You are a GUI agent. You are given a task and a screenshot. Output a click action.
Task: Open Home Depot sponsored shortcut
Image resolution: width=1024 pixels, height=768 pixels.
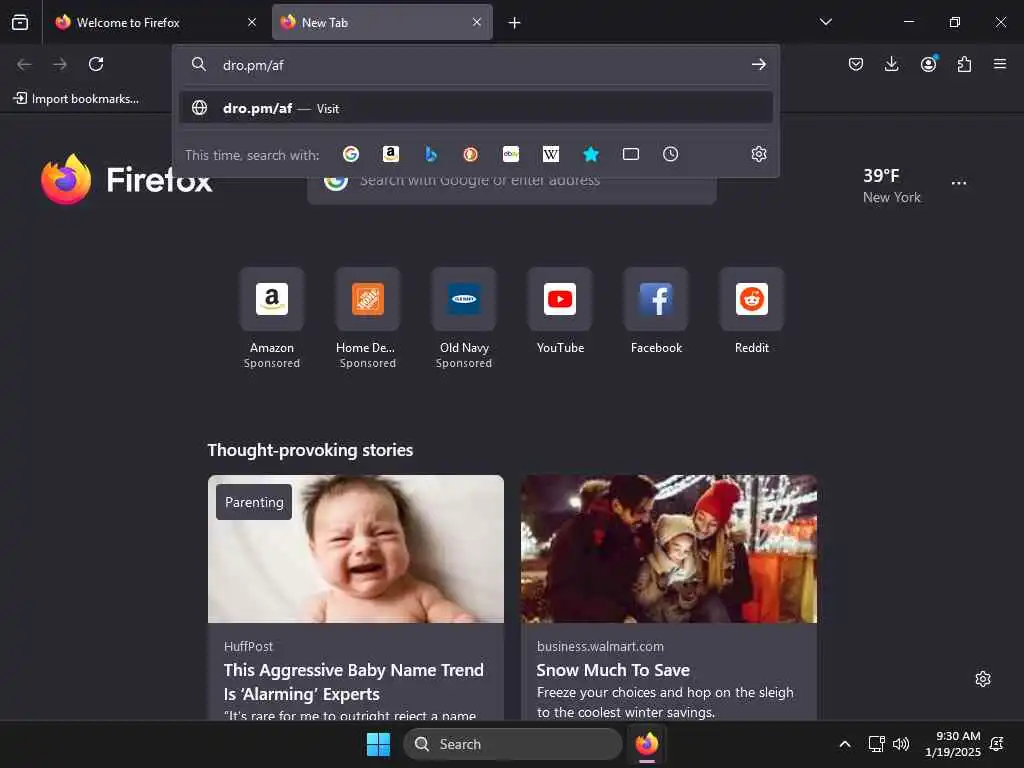tap(368, 318)
